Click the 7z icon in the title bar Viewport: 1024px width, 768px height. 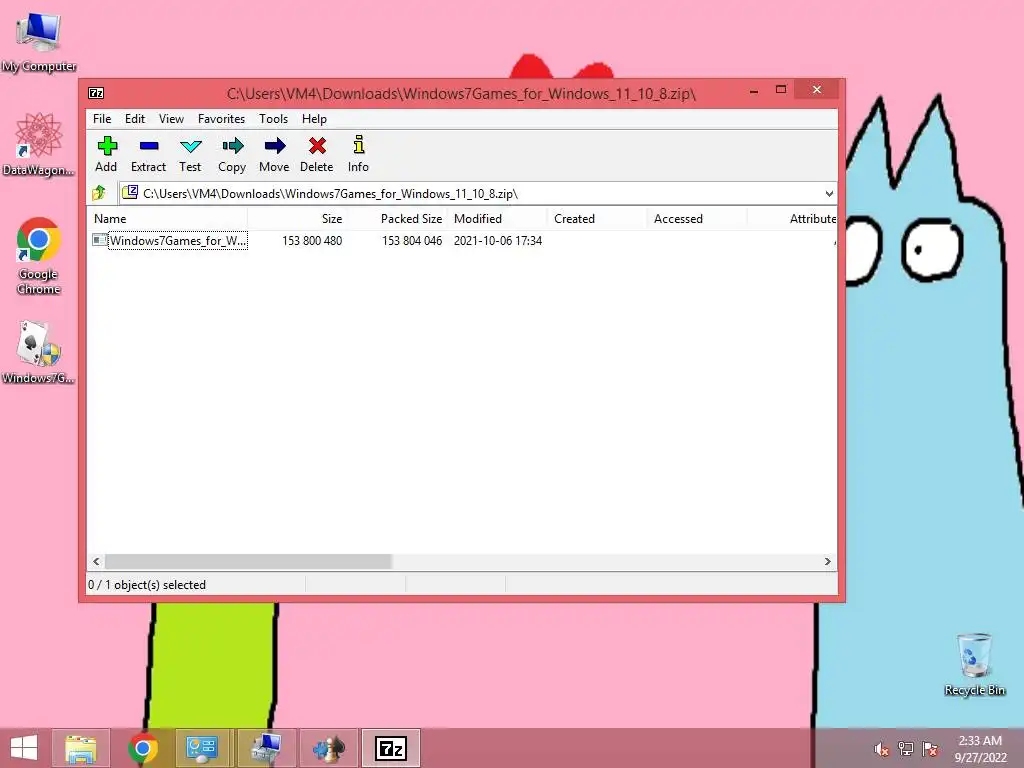coord(96,93)
